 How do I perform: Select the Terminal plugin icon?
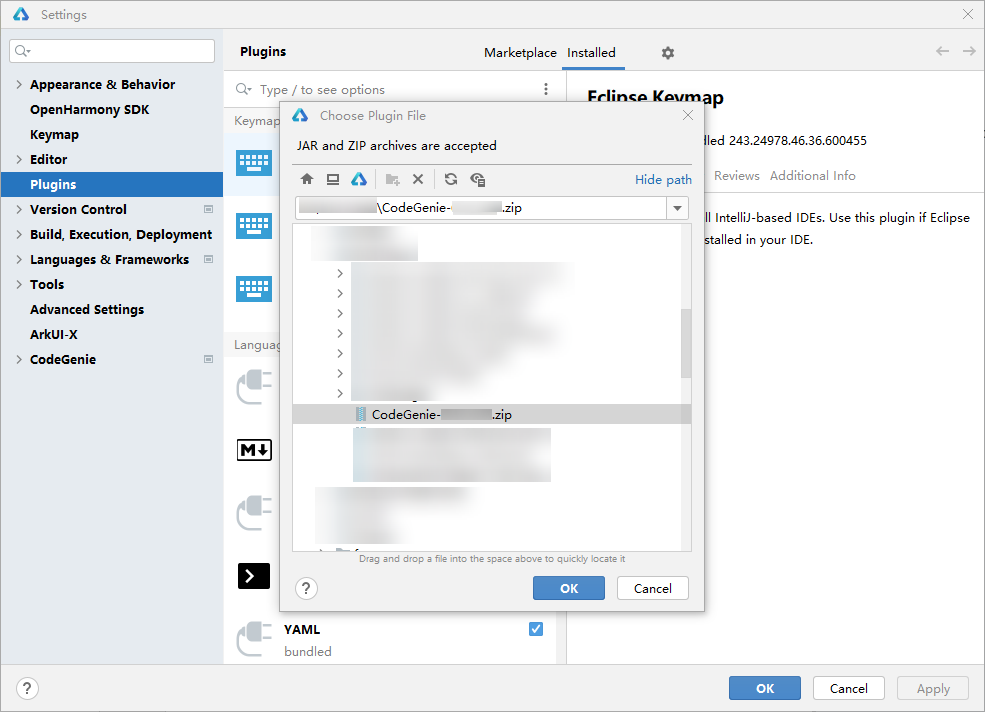[254, 576]
